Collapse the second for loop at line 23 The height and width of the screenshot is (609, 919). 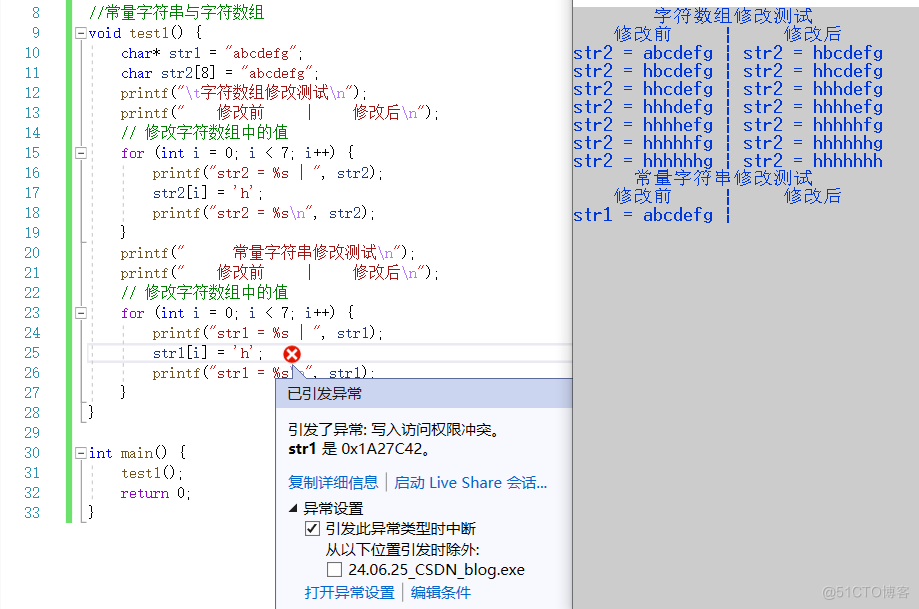pyautogui.click(x=81, y=313)
